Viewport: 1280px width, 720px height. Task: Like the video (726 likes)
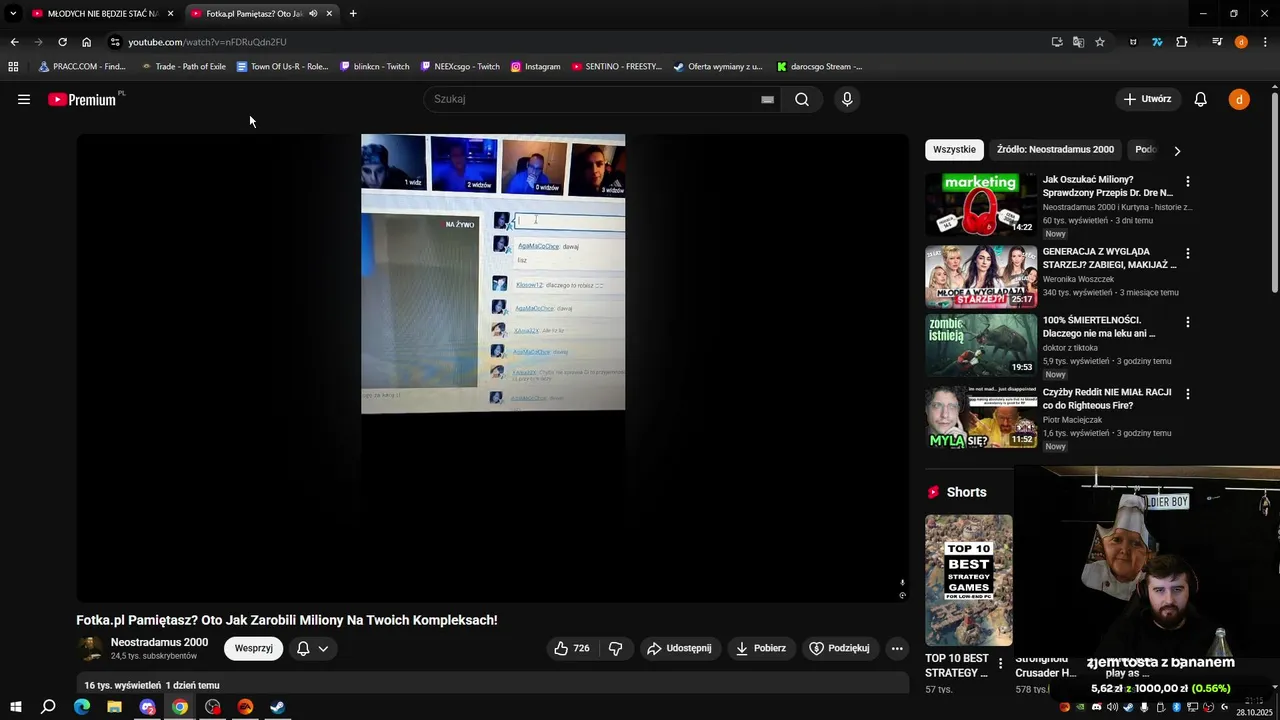pyautogui.click(x=572, y=648)
